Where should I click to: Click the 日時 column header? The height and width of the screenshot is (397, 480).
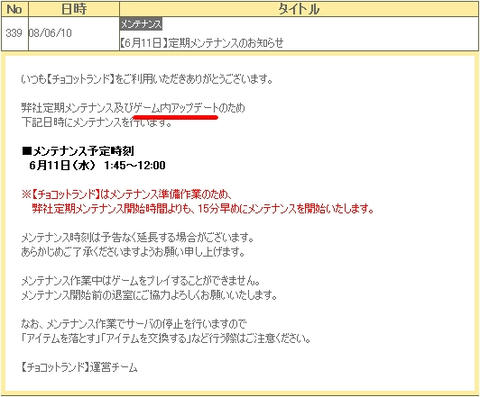(74, 9)
